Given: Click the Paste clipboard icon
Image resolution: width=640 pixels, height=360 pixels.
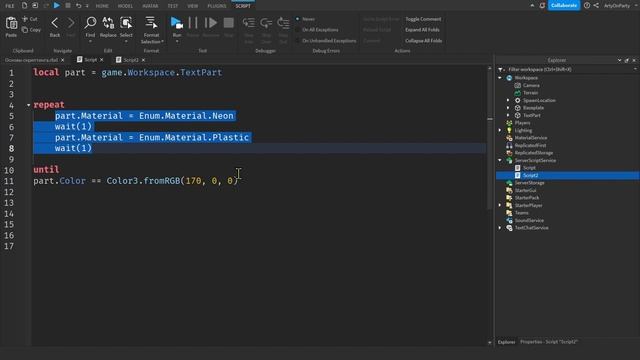Looking at the screenshot, I should (x=11, y=23).
